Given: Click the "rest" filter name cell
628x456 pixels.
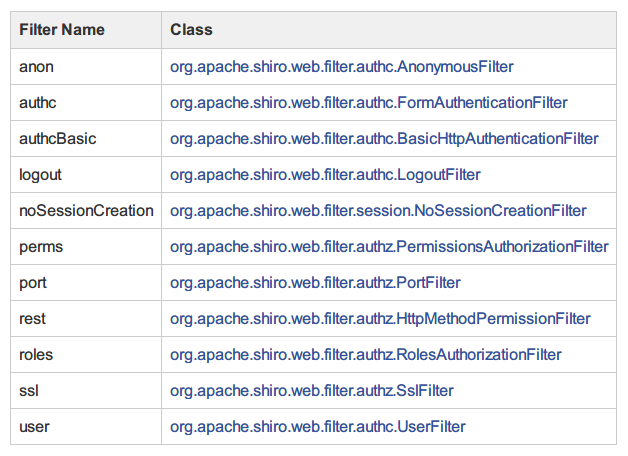Looking at the screenshot, I should pos(32,319).
